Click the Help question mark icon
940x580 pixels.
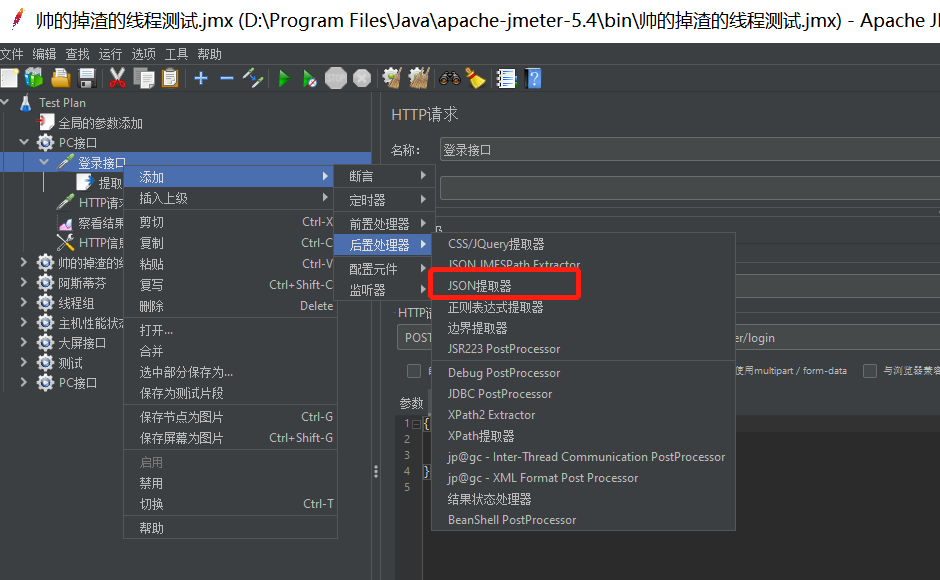(533, 78)
